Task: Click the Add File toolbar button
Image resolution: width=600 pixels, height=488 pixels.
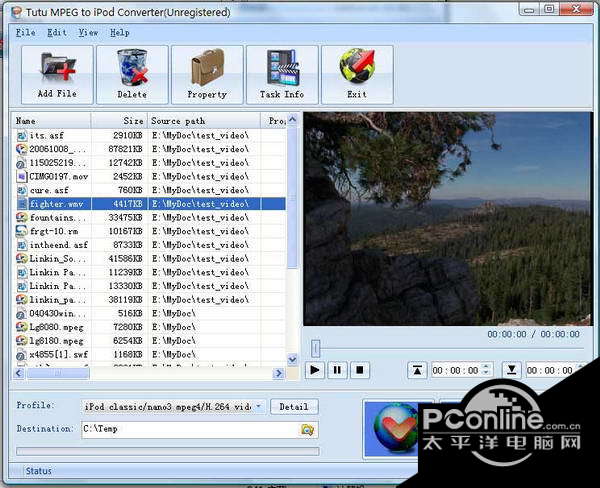Action: (x=57, y=75)
